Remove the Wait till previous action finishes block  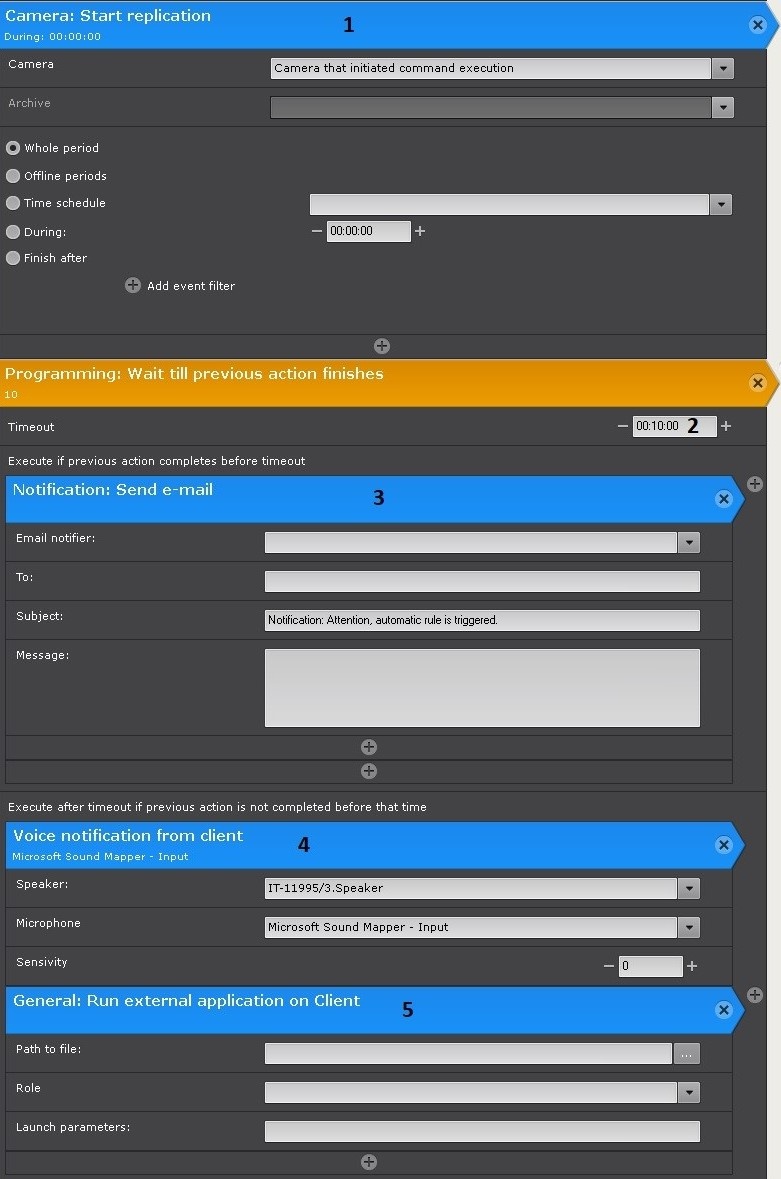tap(757, 383)
